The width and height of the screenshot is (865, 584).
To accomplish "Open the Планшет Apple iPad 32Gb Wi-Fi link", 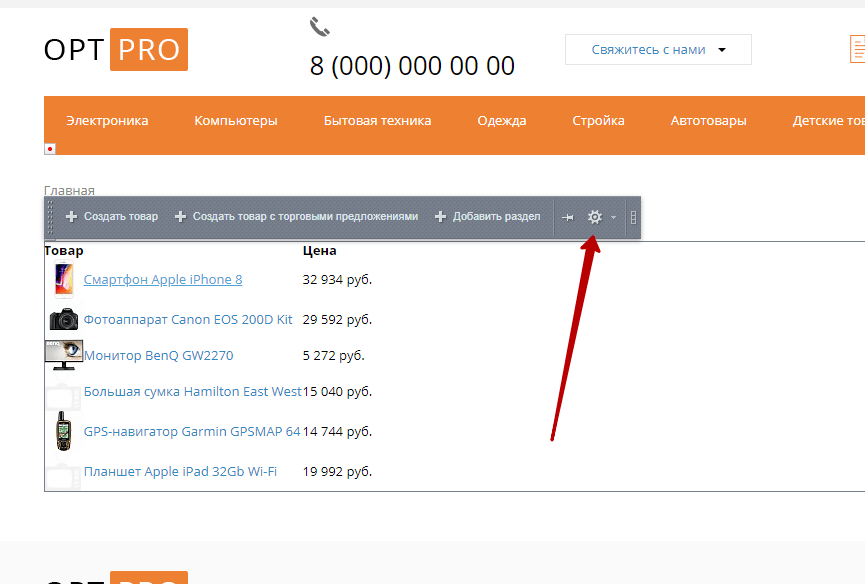I will click(180, 472).
